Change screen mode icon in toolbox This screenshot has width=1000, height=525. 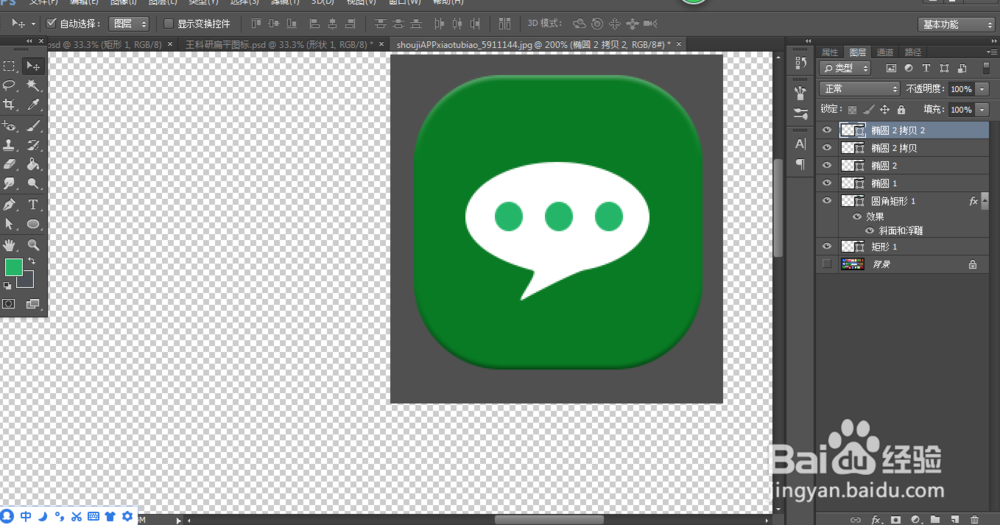[33, 304]
